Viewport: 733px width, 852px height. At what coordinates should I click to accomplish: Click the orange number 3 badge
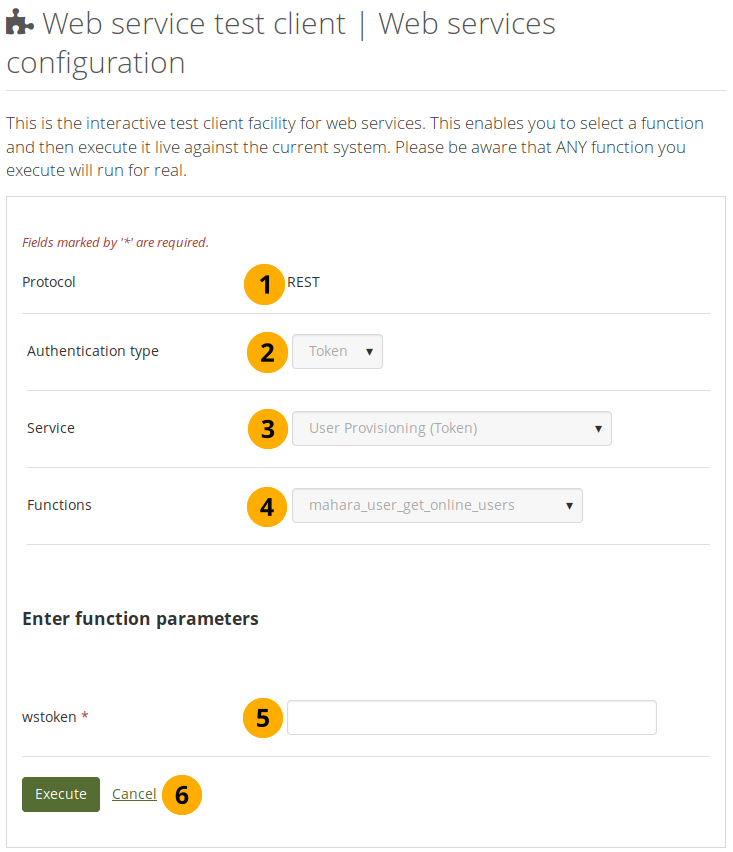267,429
